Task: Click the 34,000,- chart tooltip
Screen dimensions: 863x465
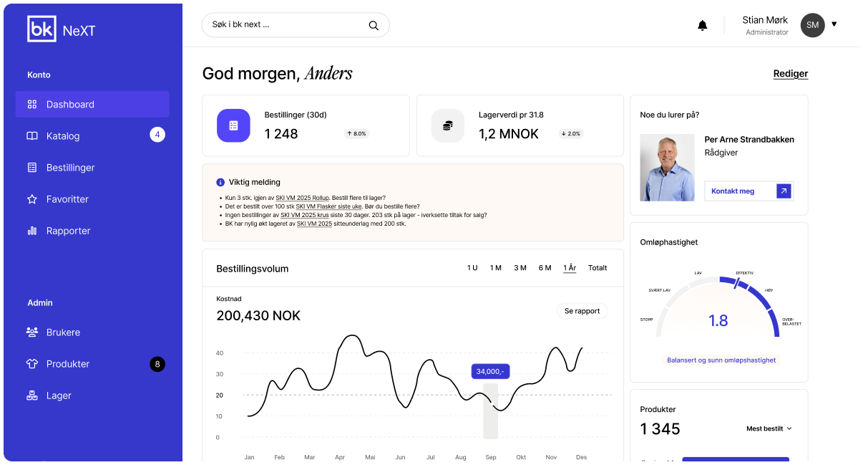Action: 490,371
